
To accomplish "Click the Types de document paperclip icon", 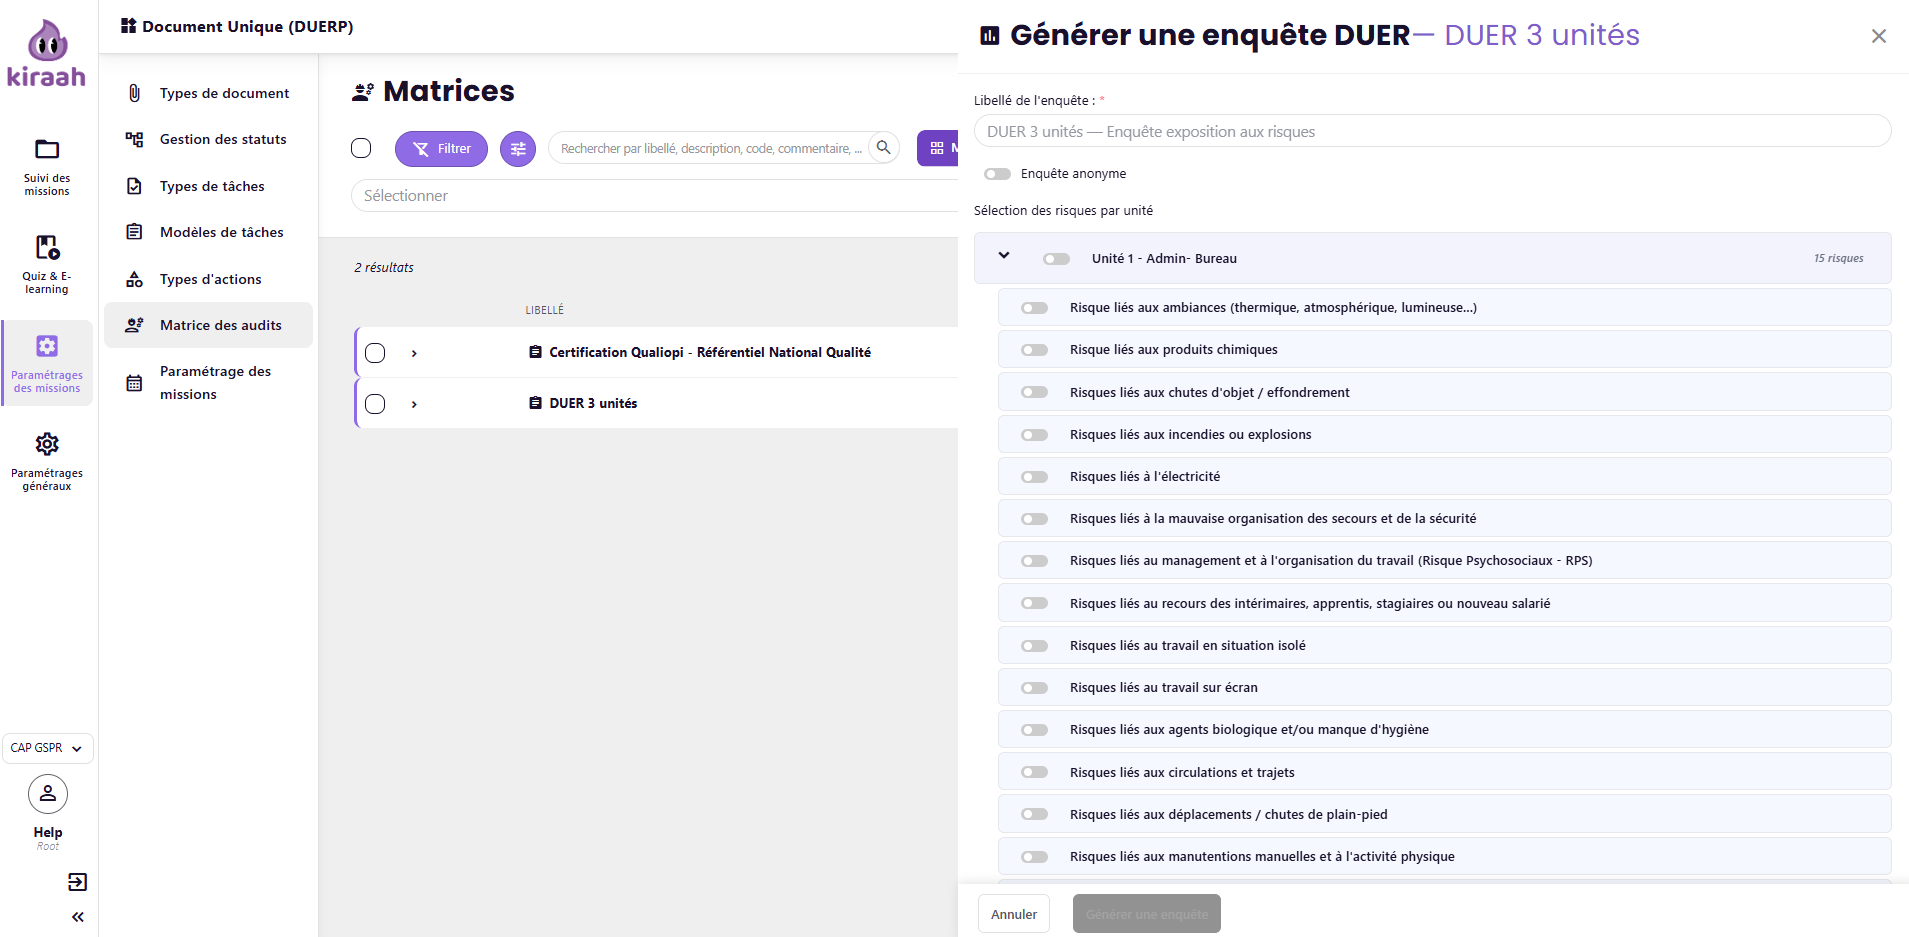I will [134, 93].
